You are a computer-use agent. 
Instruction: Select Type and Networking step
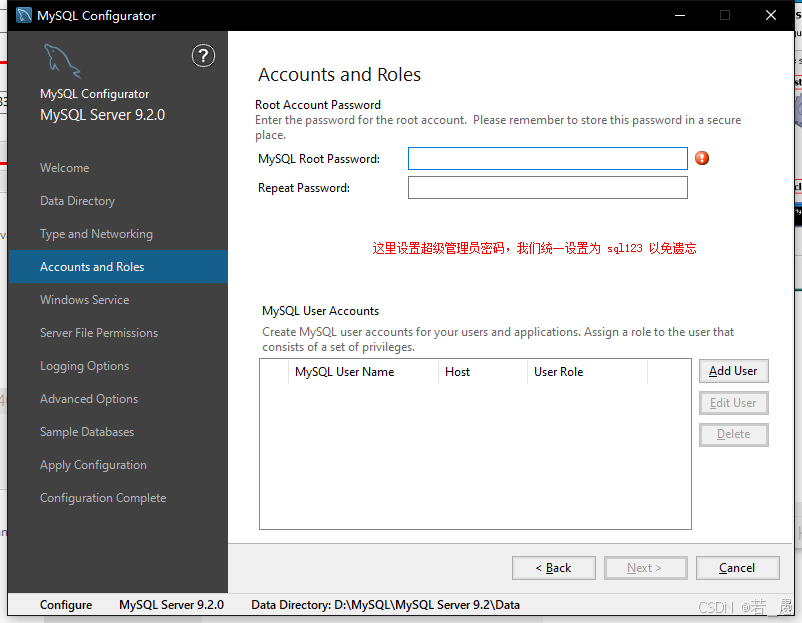96,234
